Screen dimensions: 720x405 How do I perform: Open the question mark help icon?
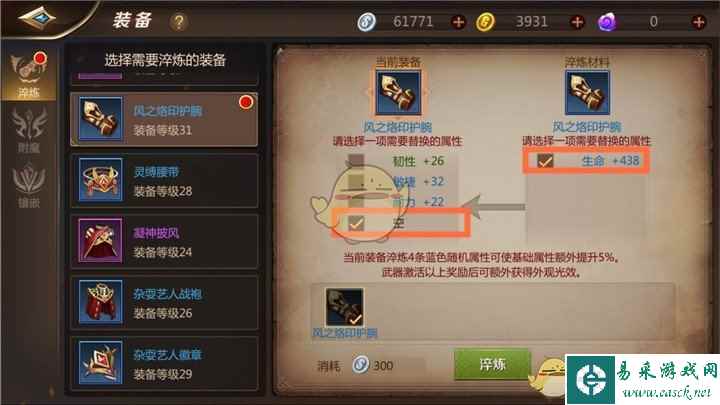pos(179,22)
